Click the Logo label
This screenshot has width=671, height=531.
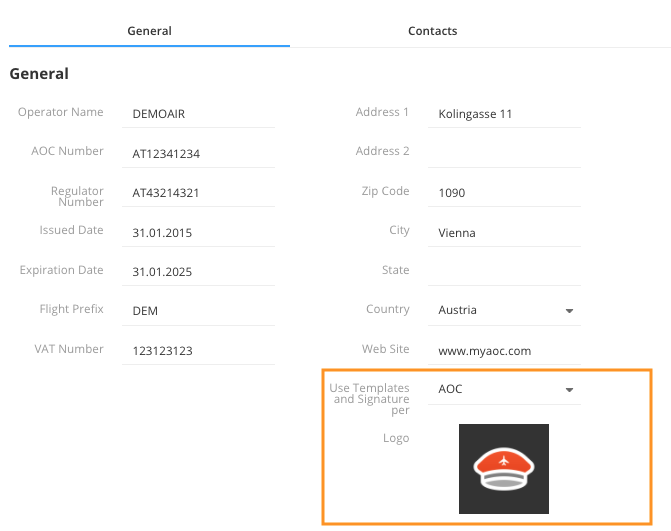[x=396, y=438]
